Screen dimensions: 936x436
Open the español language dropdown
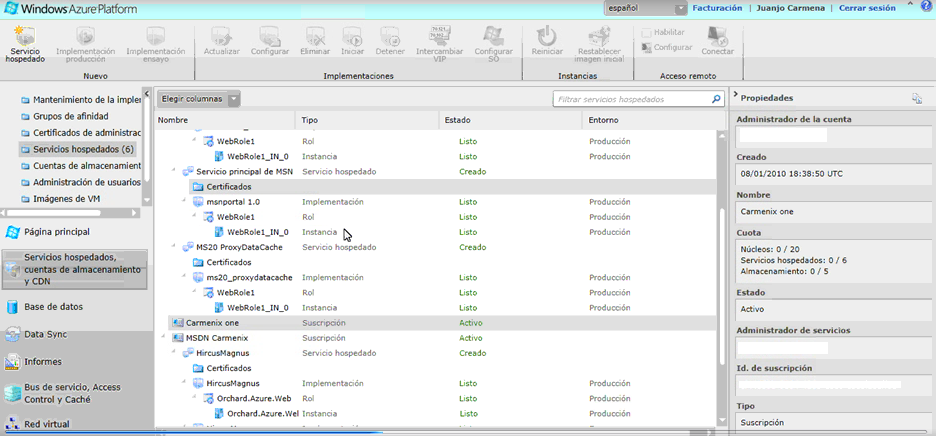click(x=646, y=8)
